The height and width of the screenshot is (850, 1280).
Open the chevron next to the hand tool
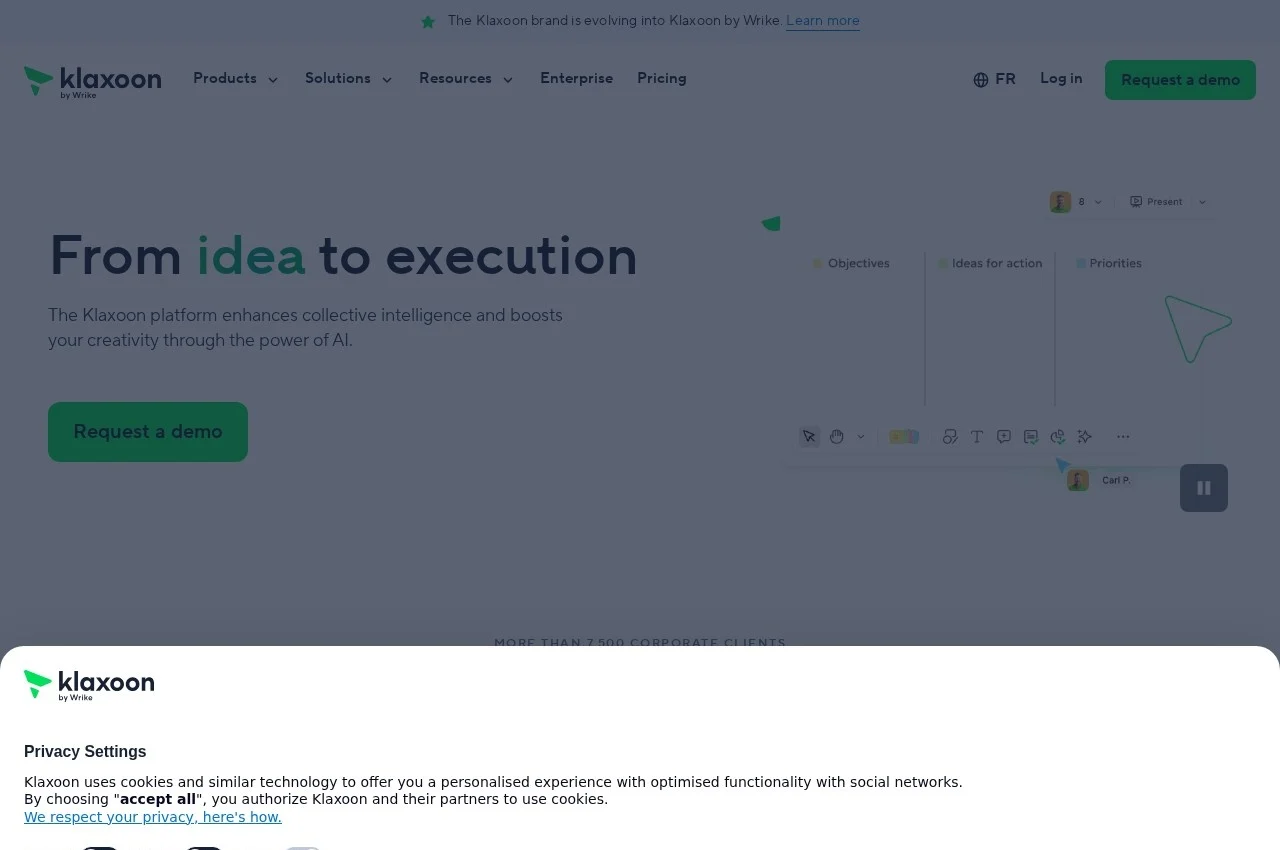tap(860, 437)
